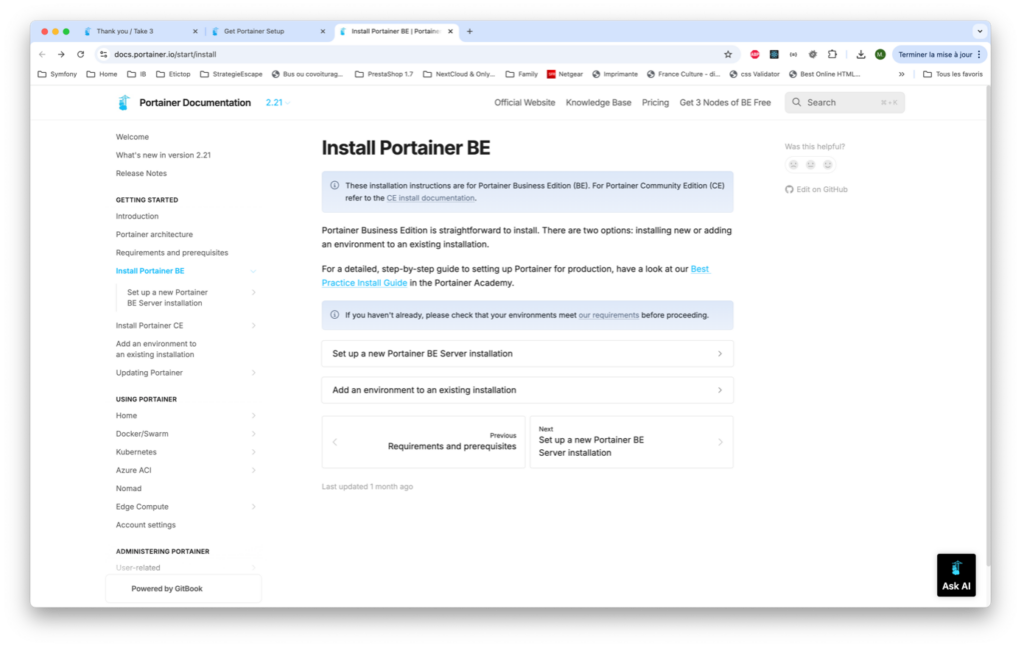Follow the CE install documentation link
Screen dimensions: 1024x648
click(x=430, y=198)
